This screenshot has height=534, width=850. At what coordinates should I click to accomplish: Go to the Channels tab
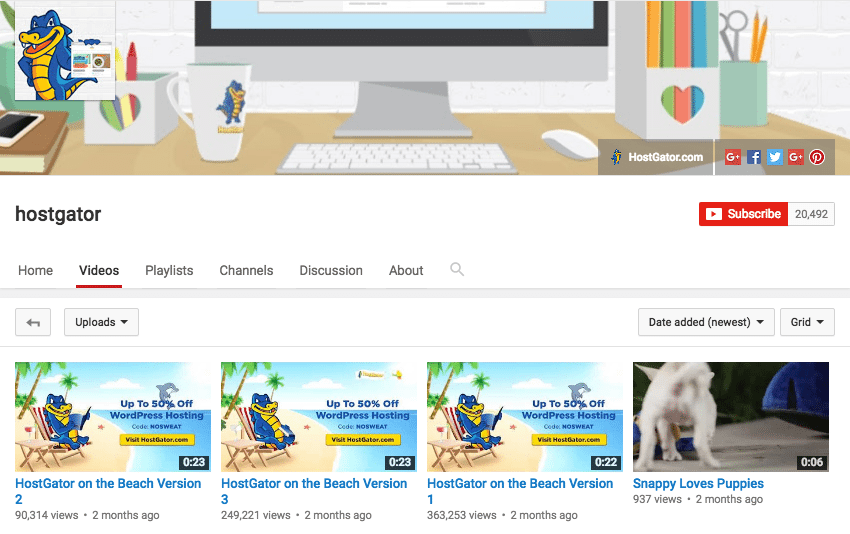pos(246,271)
